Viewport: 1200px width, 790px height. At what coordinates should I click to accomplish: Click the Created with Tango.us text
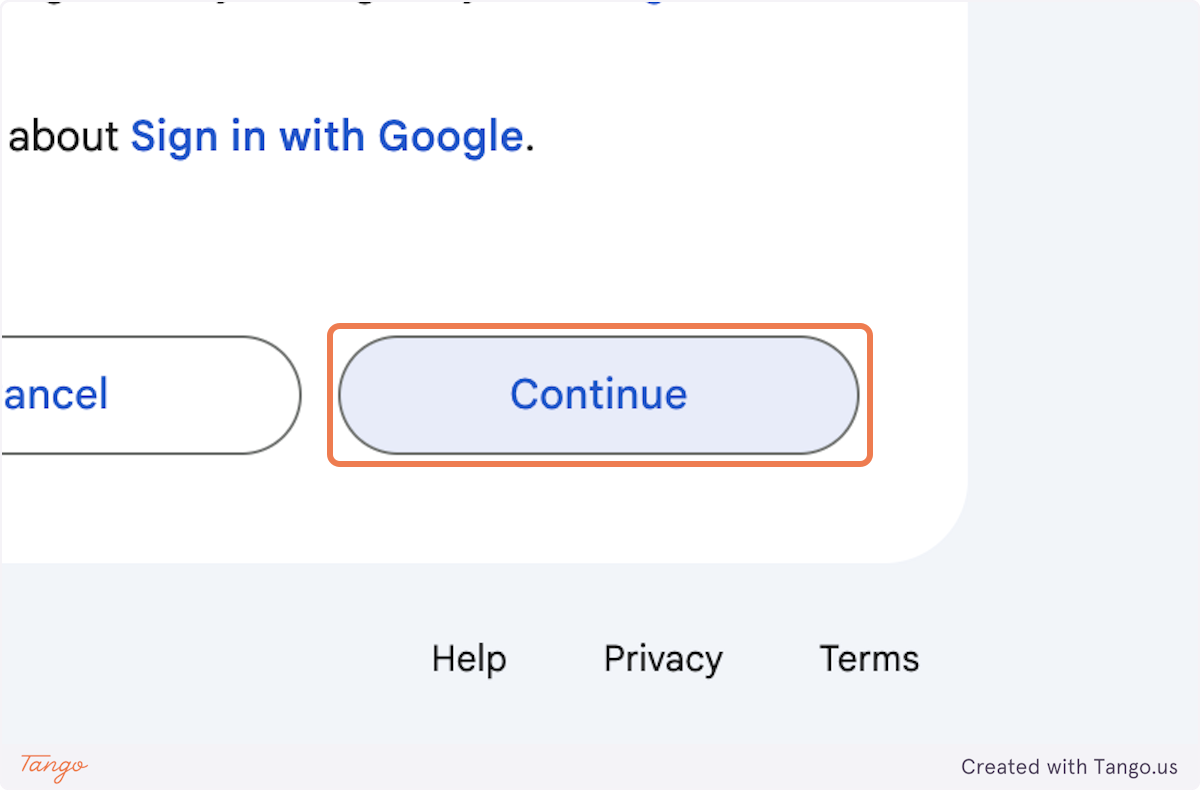tap(1069, 767)
